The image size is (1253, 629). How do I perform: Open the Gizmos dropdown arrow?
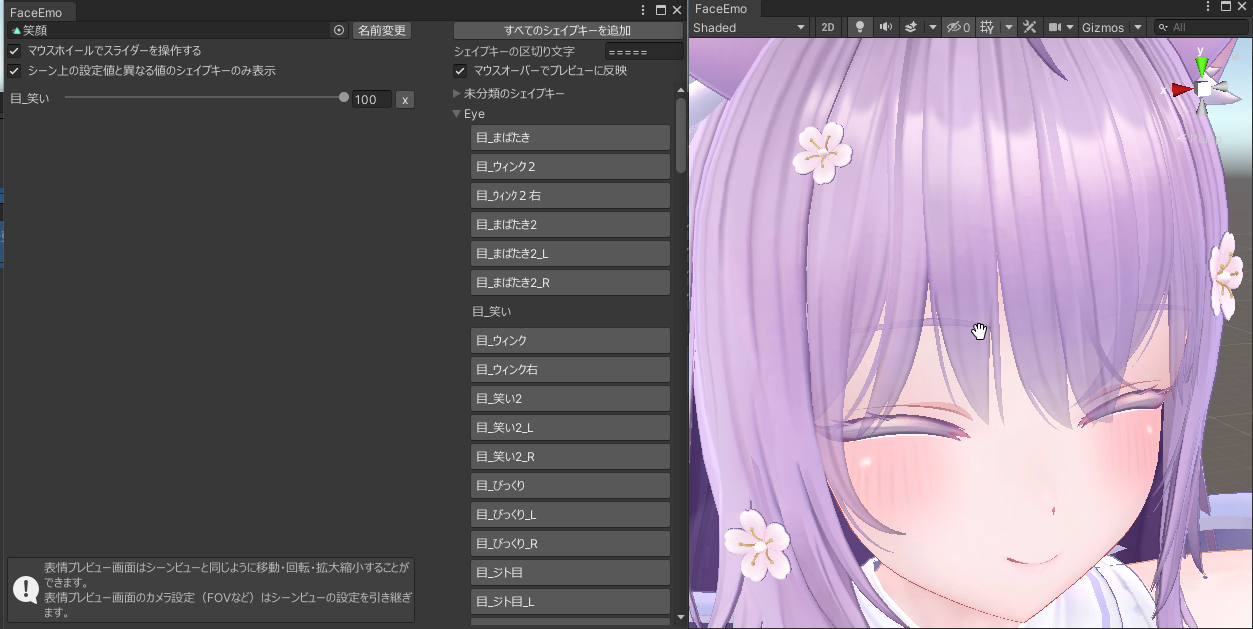(1138, 28)
